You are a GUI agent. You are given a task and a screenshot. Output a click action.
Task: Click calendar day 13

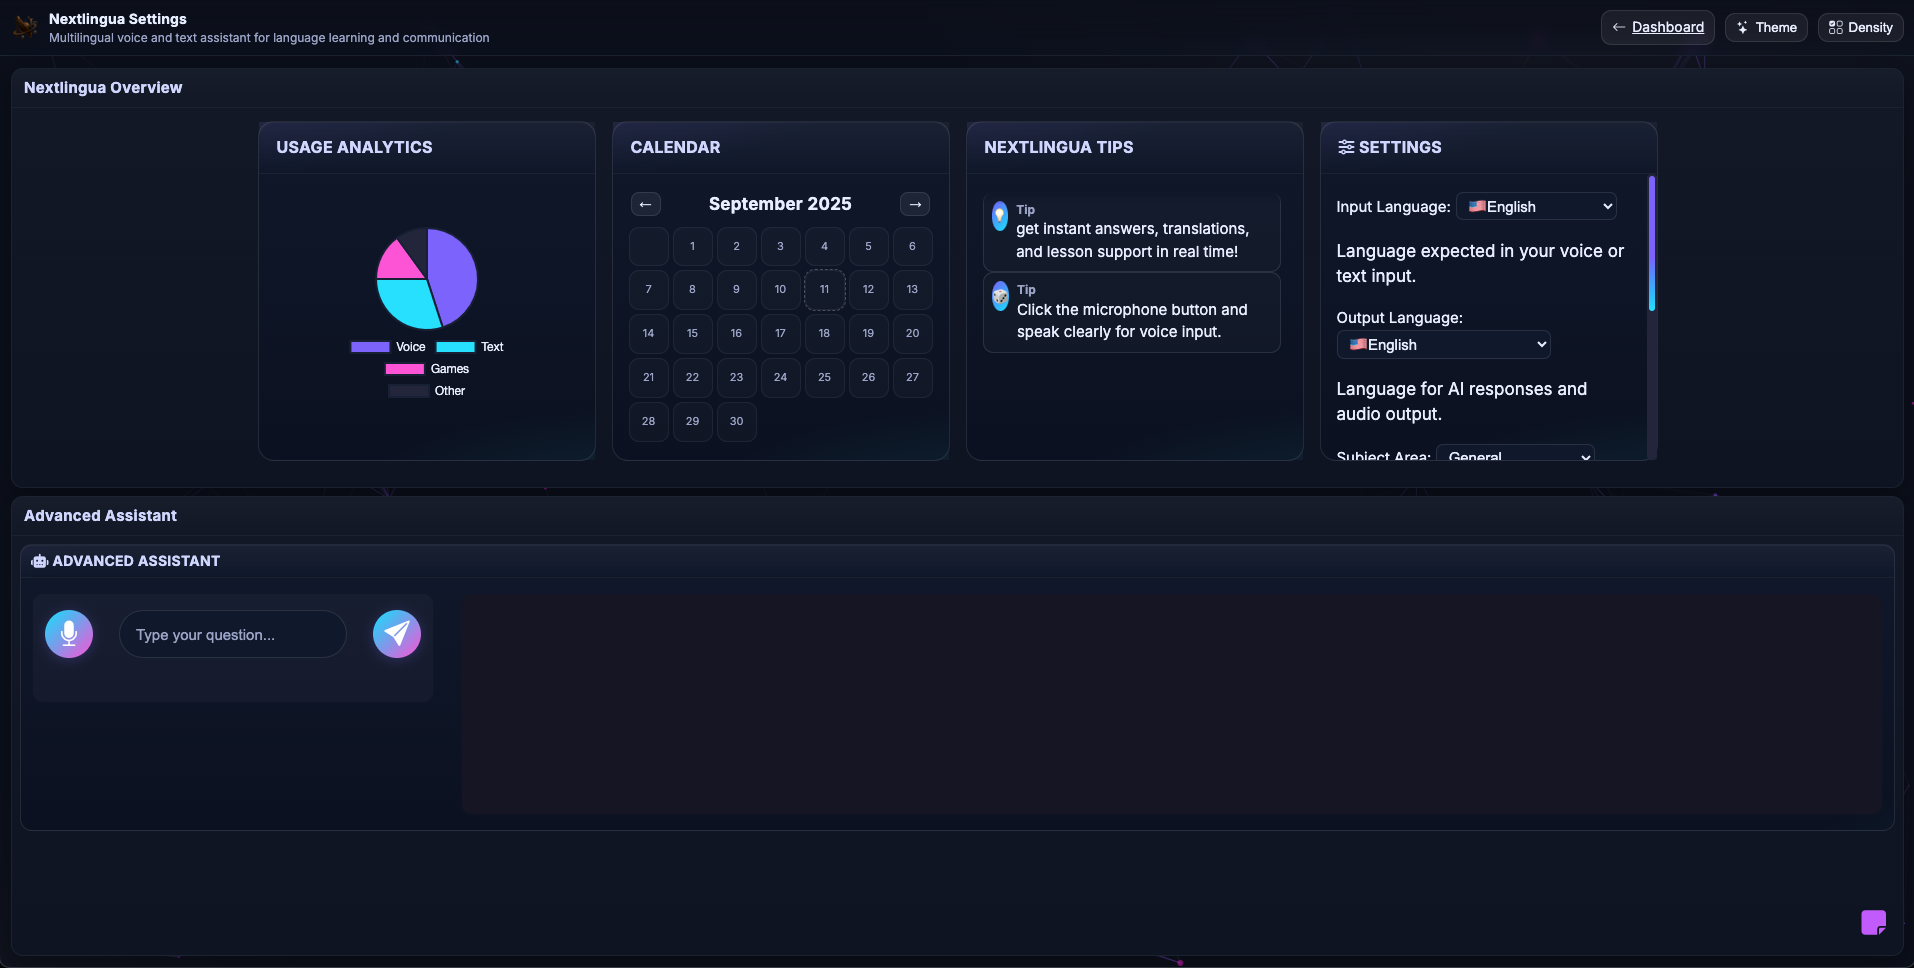913,290
